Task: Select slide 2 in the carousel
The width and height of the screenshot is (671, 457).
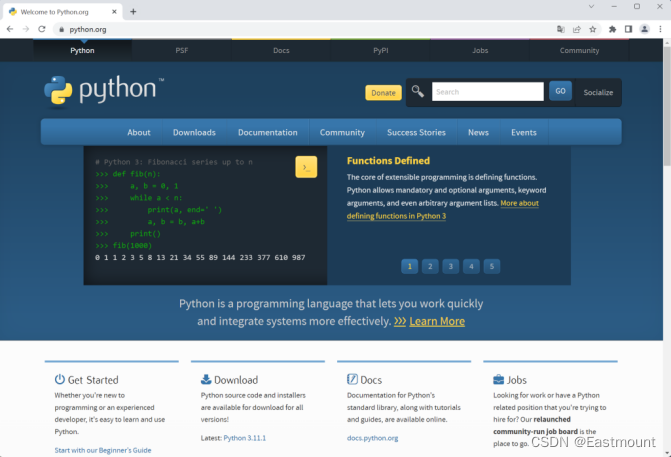Action: 430,267
